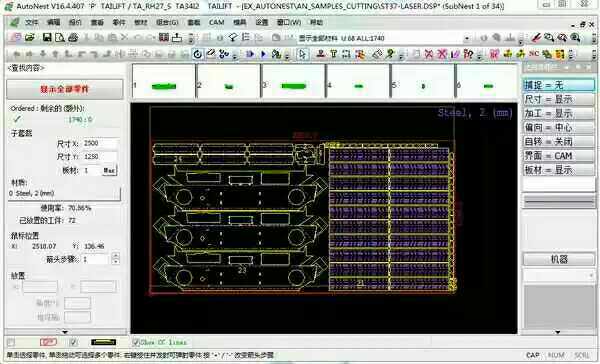The height and width of the screenshot is (364, 600).
Task: Click the red pen icon near zoom tools
Action: pyautogui.click(x=536, y=38)
